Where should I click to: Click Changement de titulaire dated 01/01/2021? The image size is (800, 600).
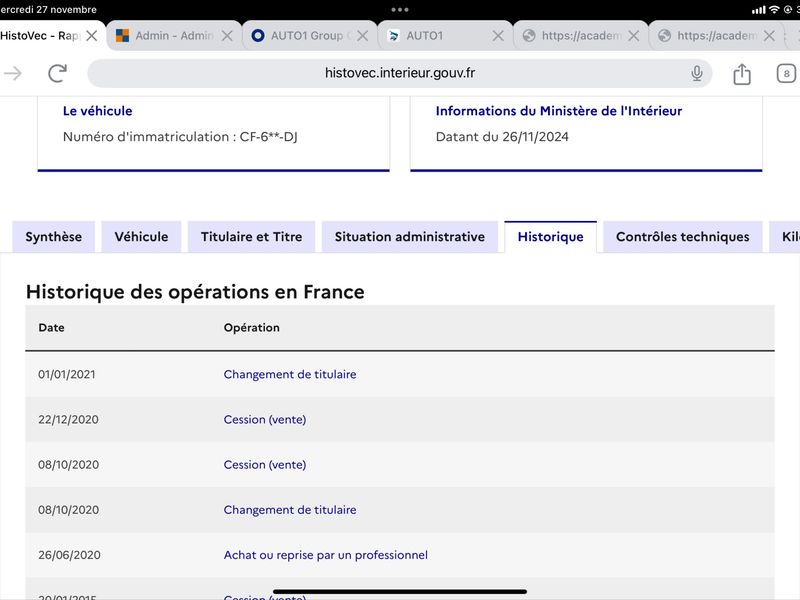click(x=290, y=374)
